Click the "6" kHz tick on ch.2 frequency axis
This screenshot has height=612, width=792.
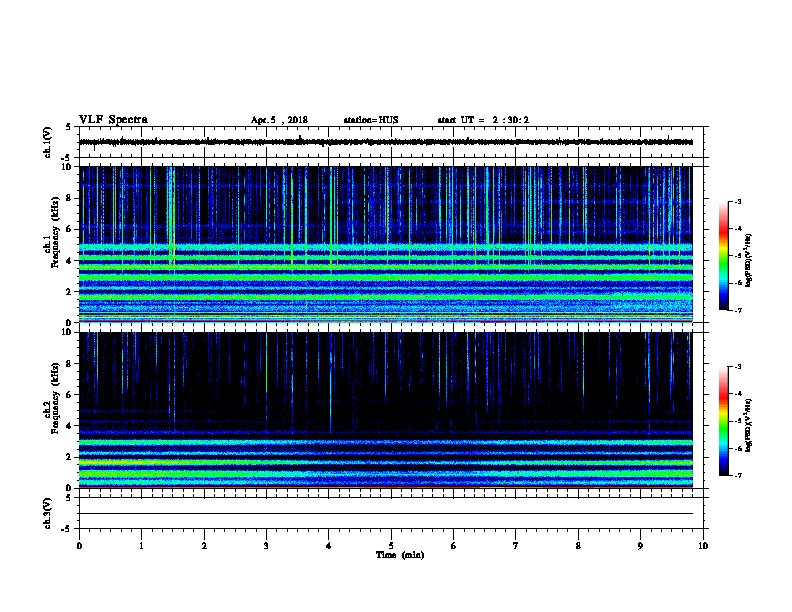69,395
